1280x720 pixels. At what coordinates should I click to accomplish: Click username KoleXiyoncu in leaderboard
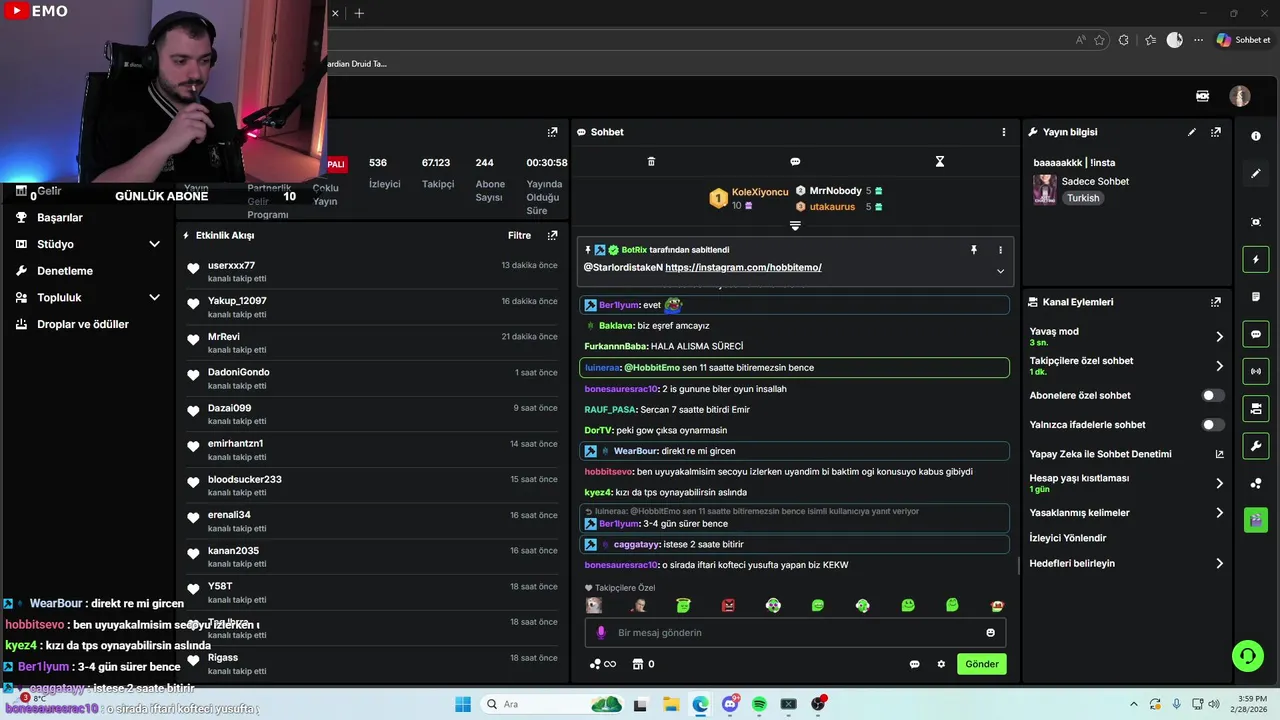(760, 192)
